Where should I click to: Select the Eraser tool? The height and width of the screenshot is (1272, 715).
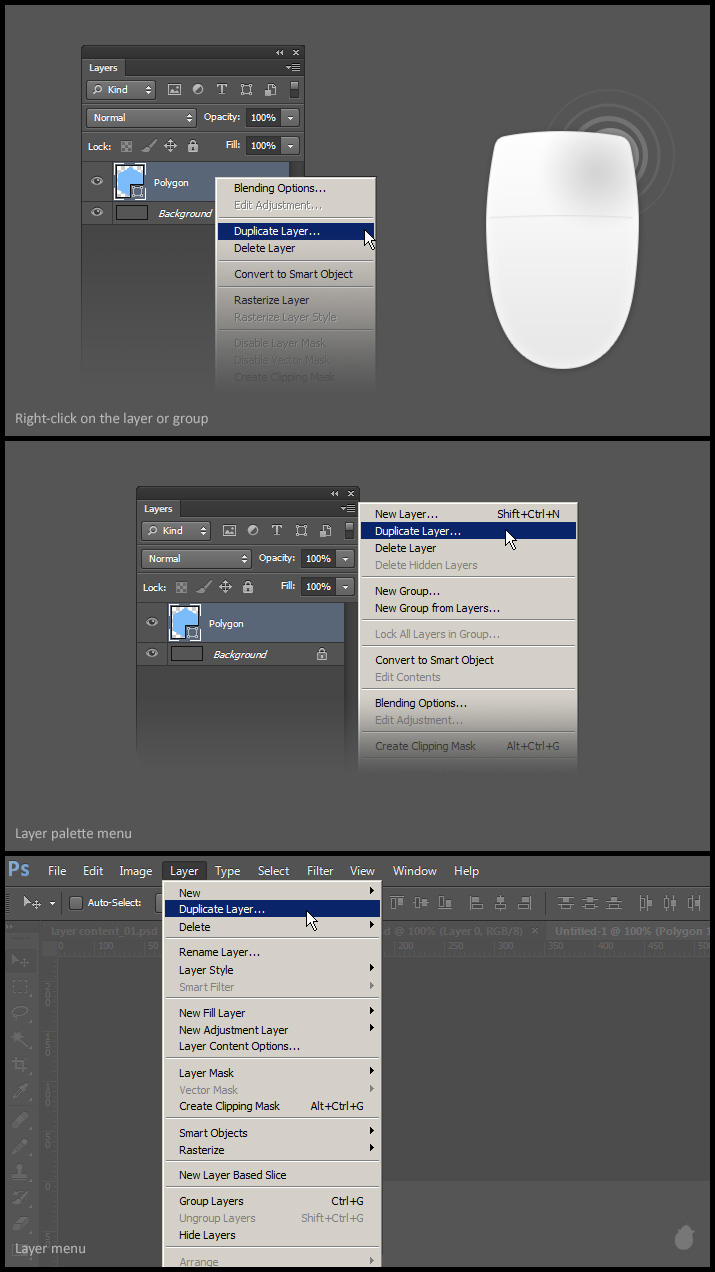click(21, 1223)
